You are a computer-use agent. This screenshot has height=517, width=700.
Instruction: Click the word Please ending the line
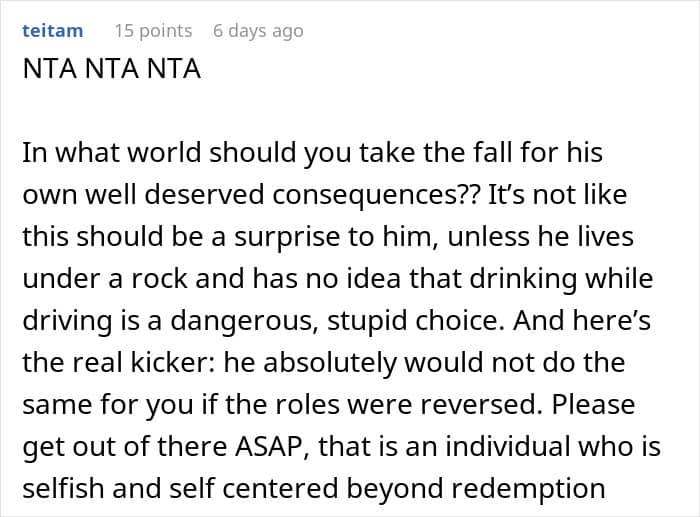click(594, 405)
